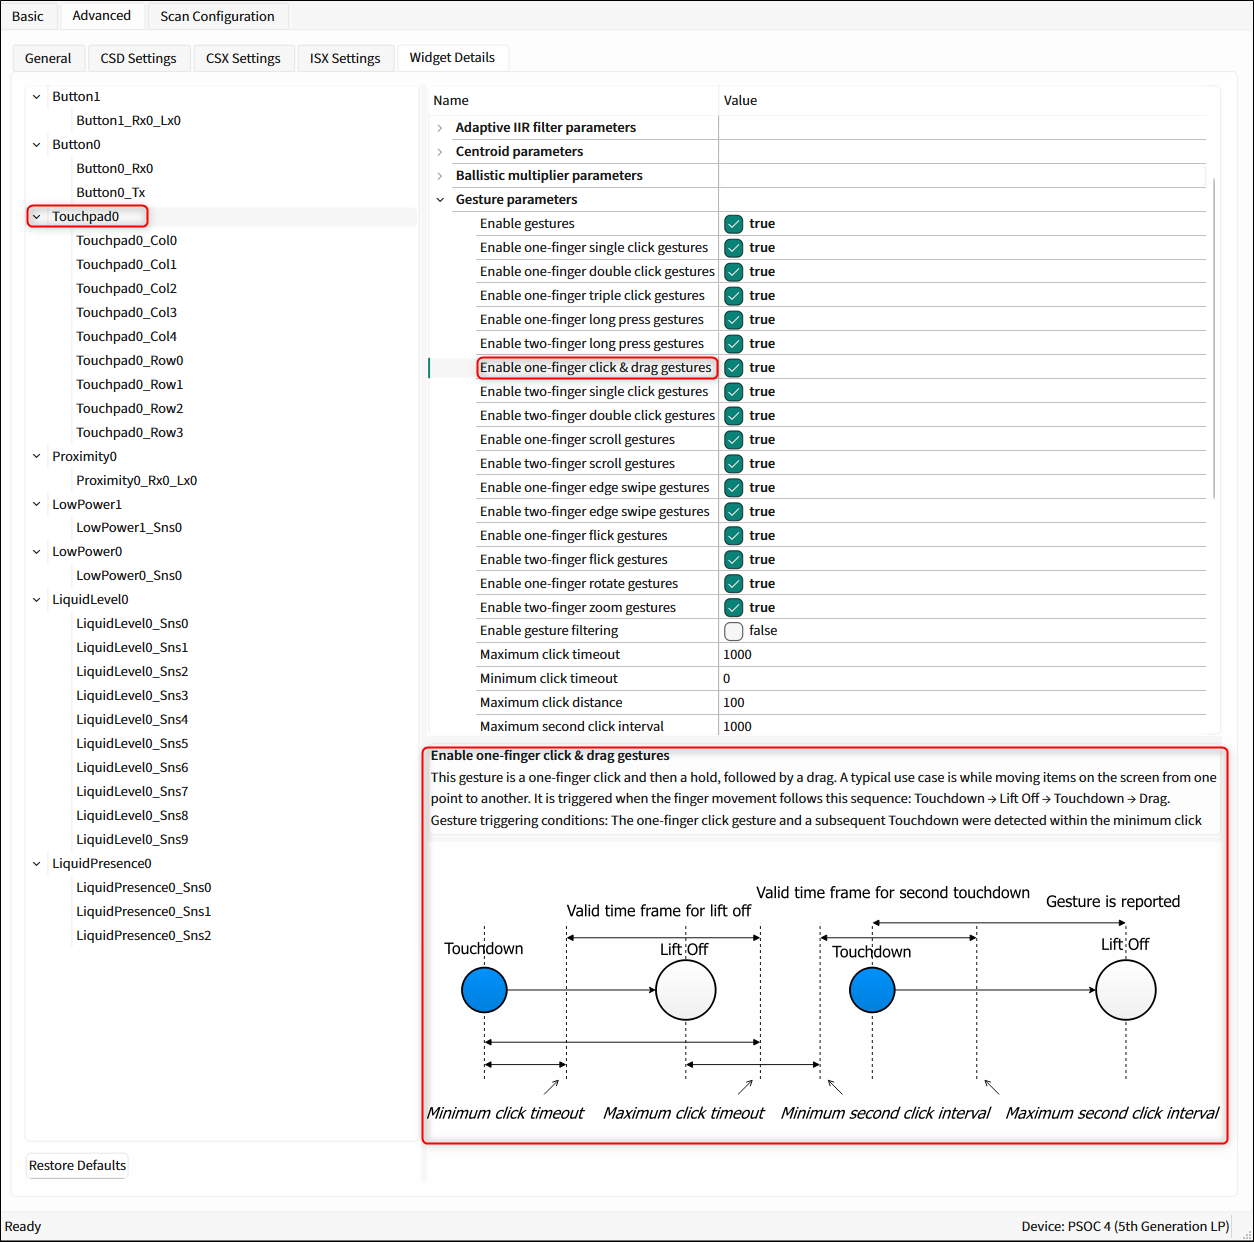Select the Touchpad0_Col2 sensor
Viewport: 1254px width, 1242px height.
126,289
